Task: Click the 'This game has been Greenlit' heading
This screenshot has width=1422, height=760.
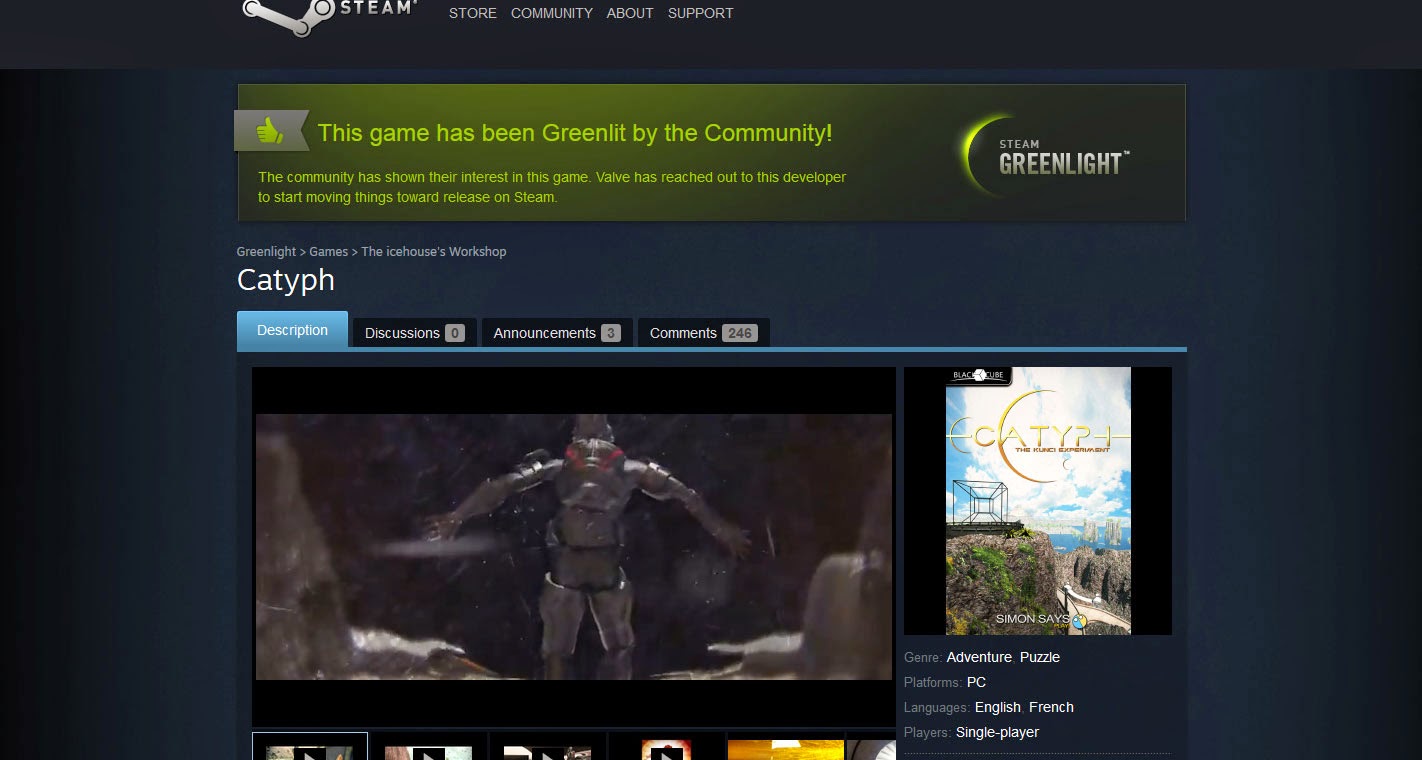Action: (x=575, y=132)
